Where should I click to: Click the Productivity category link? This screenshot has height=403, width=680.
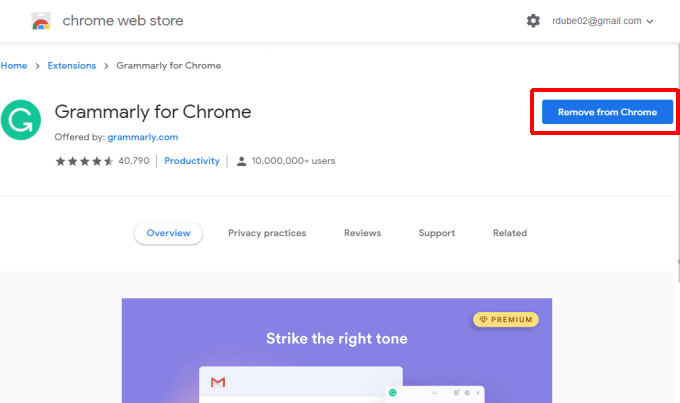coord(192,161)
